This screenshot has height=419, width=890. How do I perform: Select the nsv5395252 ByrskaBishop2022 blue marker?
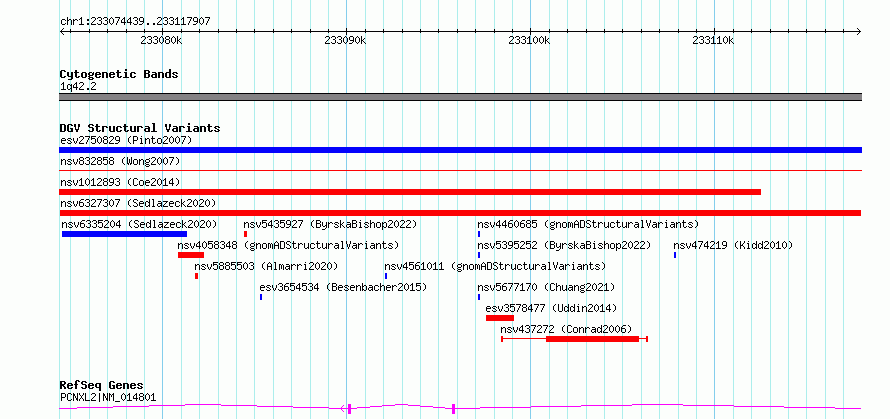pyautogui.click(x=479, y=255)
